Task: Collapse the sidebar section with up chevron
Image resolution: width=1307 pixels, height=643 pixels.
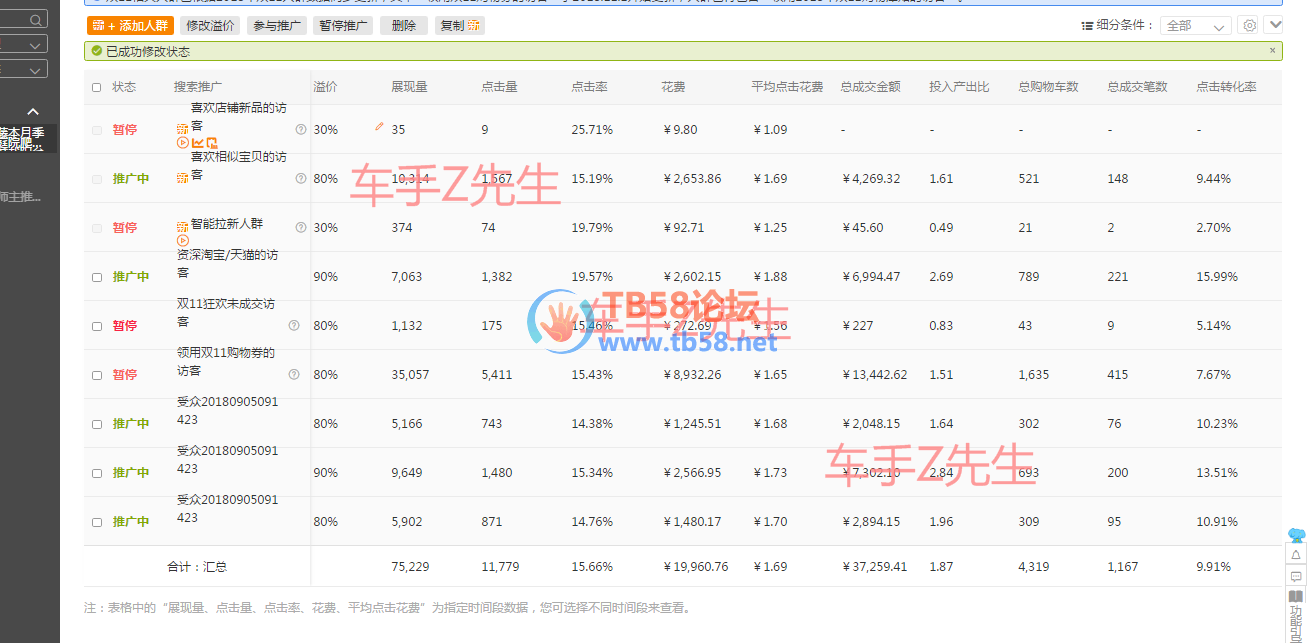Action: (33, 112)
